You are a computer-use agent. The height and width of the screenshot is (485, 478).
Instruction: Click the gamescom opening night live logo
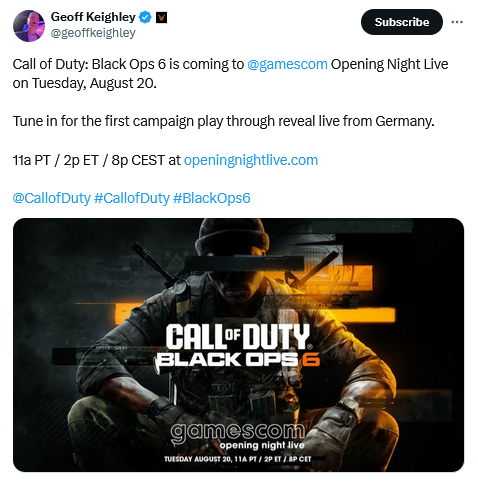pyautogui.click(x=238, y=437)
